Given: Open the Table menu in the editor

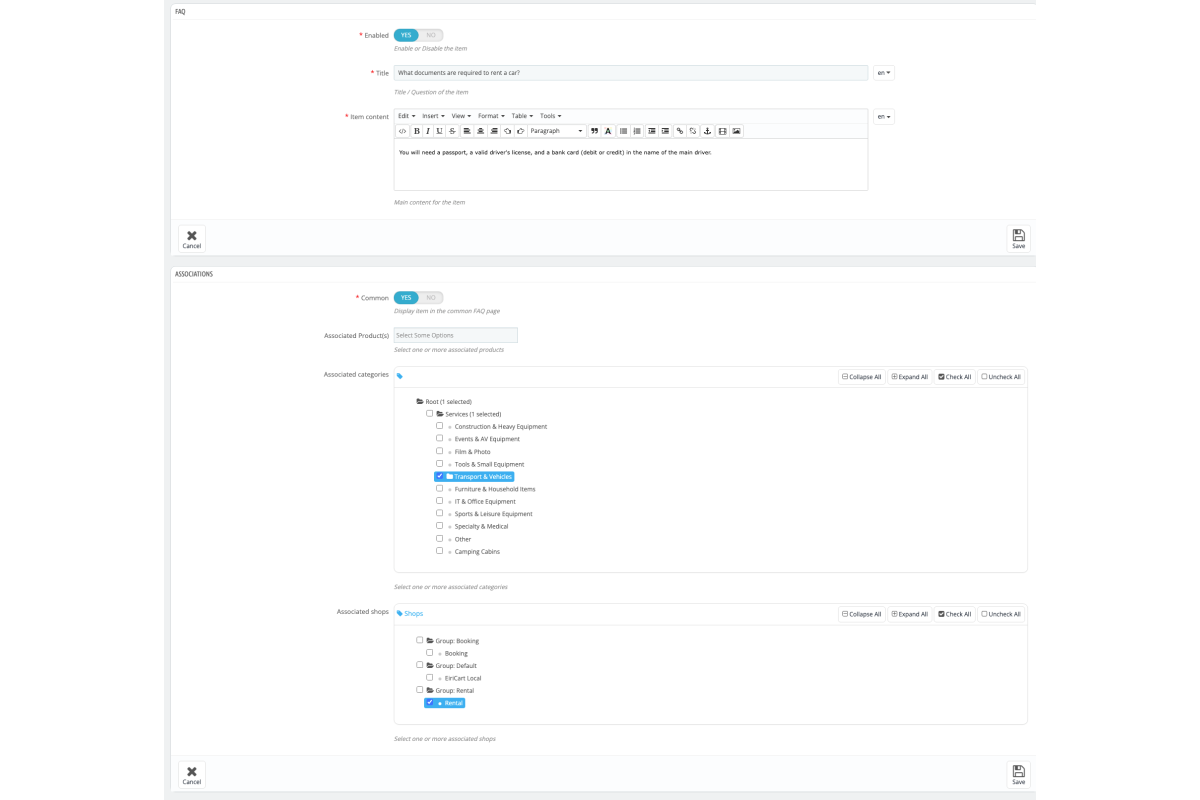Looking at the screenshot, I should tap(522, 116).
